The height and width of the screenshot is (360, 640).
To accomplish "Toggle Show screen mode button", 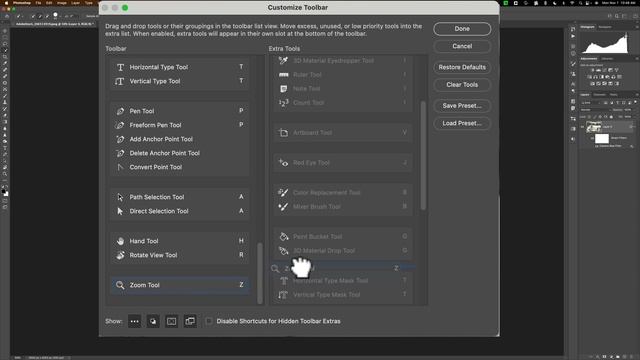I will pyautogui.click(x=190, y=321).
